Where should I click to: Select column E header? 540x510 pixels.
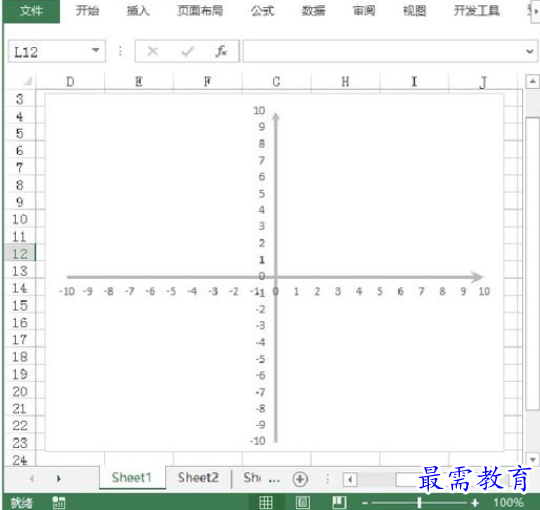click(x=139, y=82)
